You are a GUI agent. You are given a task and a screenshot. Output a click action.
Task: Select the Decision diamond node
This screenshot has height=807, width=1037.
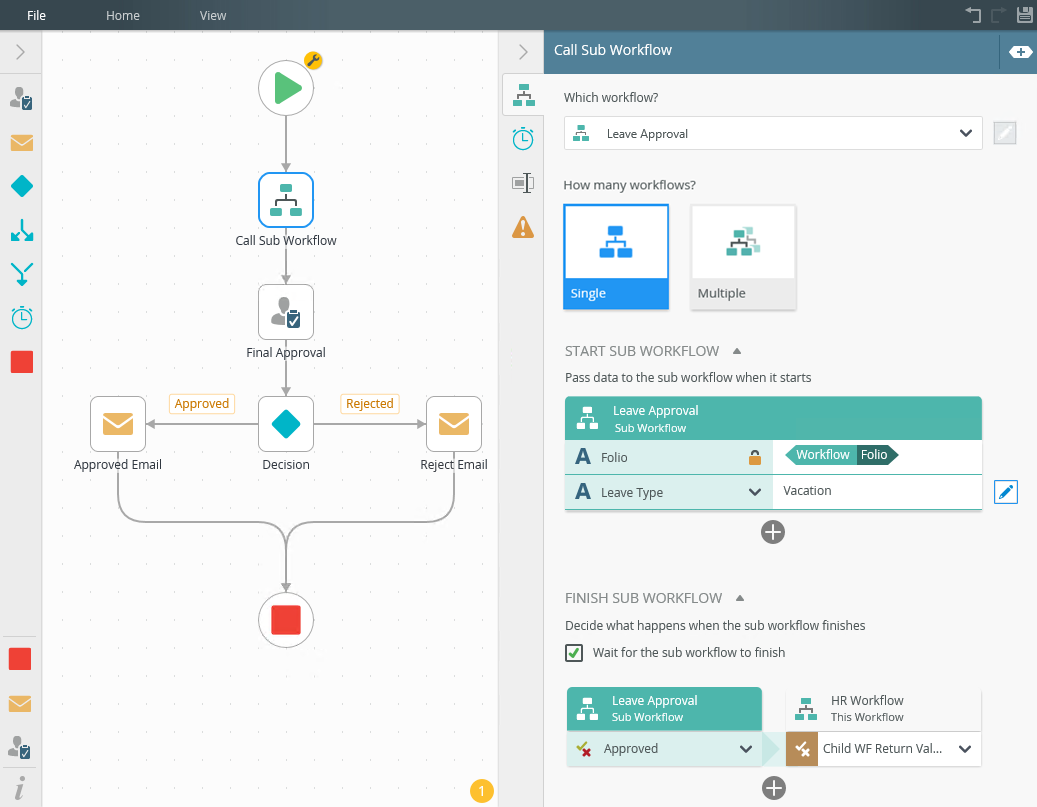(x=286, y=424)
